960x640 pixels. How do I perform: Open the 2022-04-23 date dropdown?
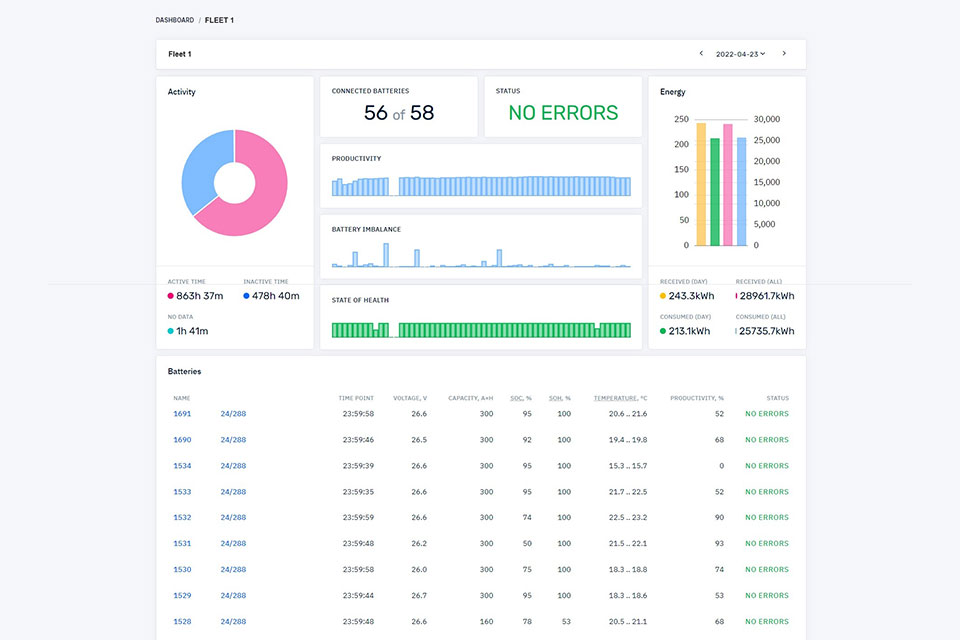(x=741, y=54)
